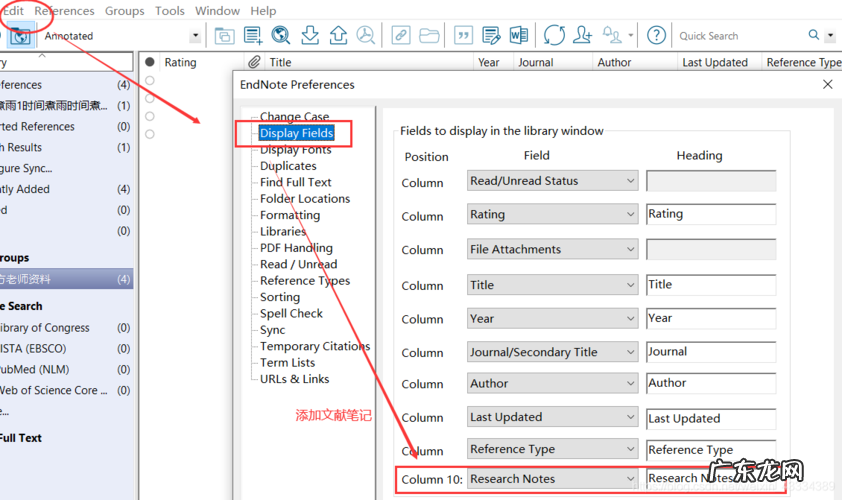Click the Word document toolbar icon

click(x=518, y=36)
